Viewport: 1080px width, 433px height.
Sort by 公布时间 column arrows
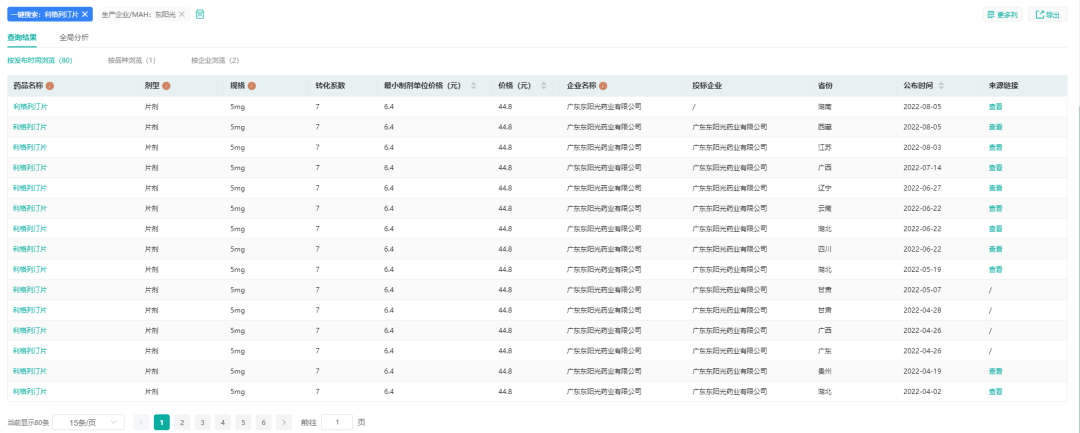(939, 86)
